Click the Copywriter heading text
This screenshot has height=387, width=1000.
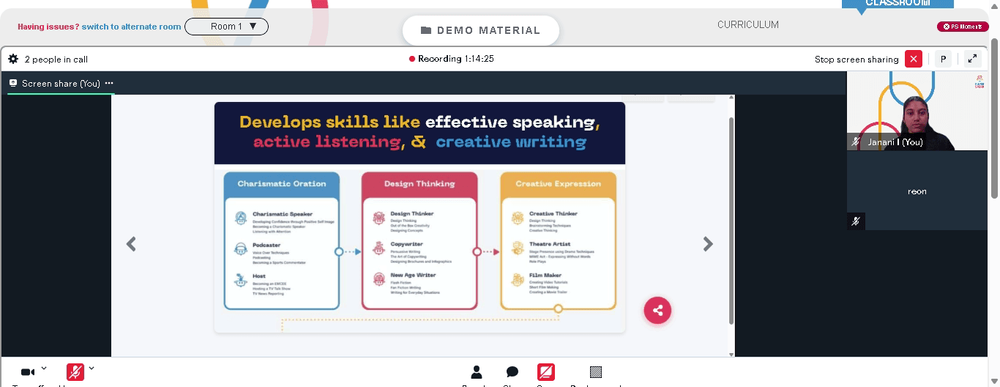[406, 244]
